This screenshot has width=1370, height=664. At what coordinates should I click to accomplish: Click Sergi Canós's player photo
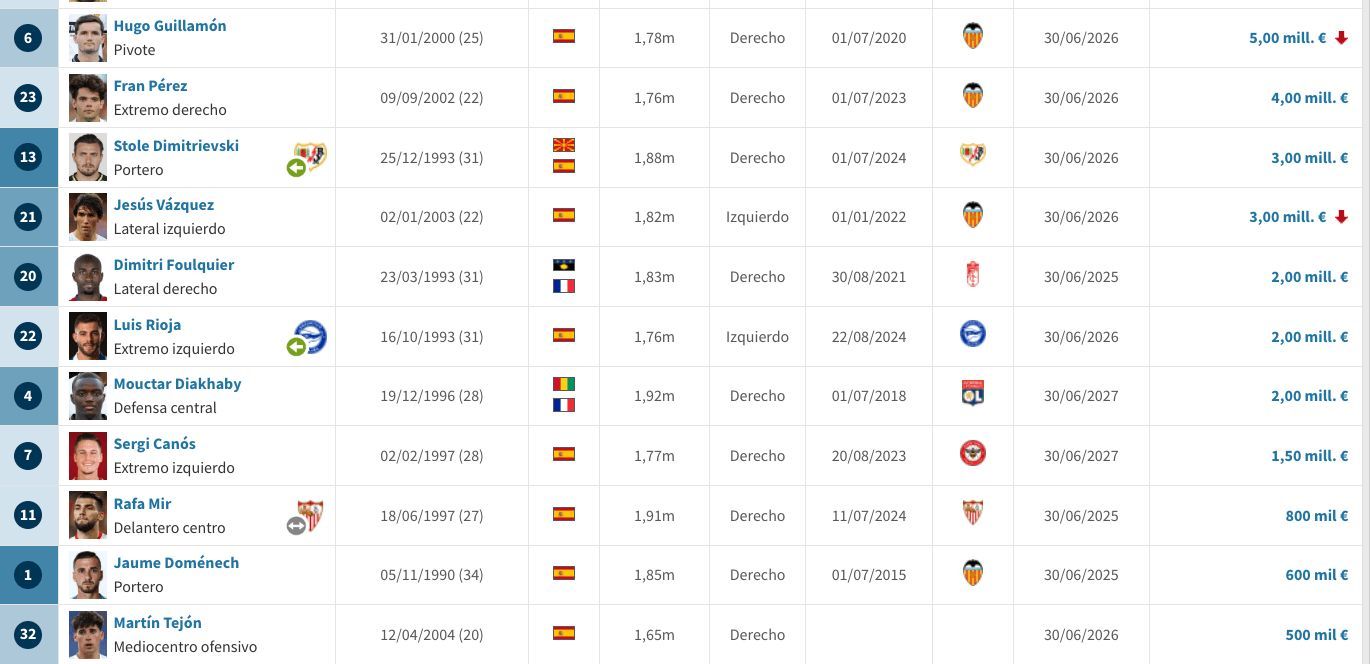87,455
